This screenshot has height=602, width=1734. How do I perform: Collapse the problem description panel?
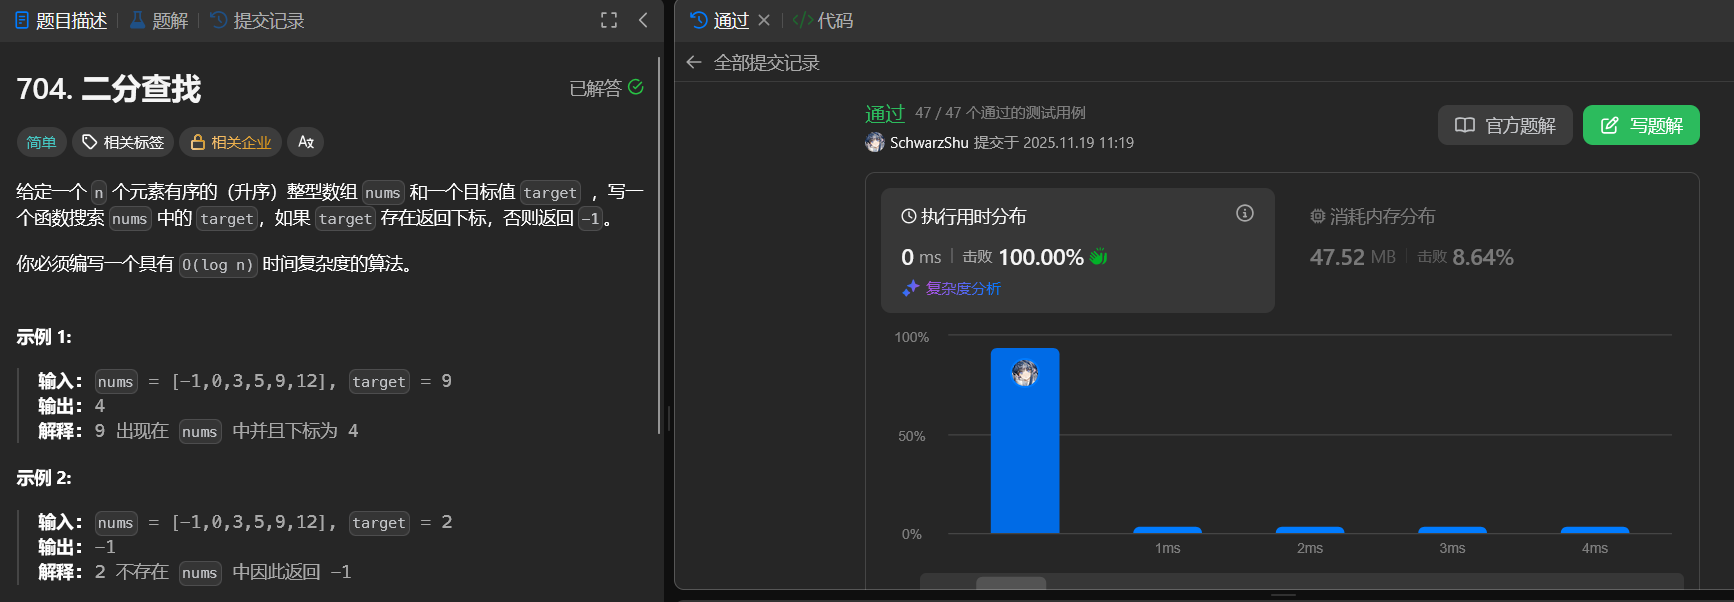[643, 20]
